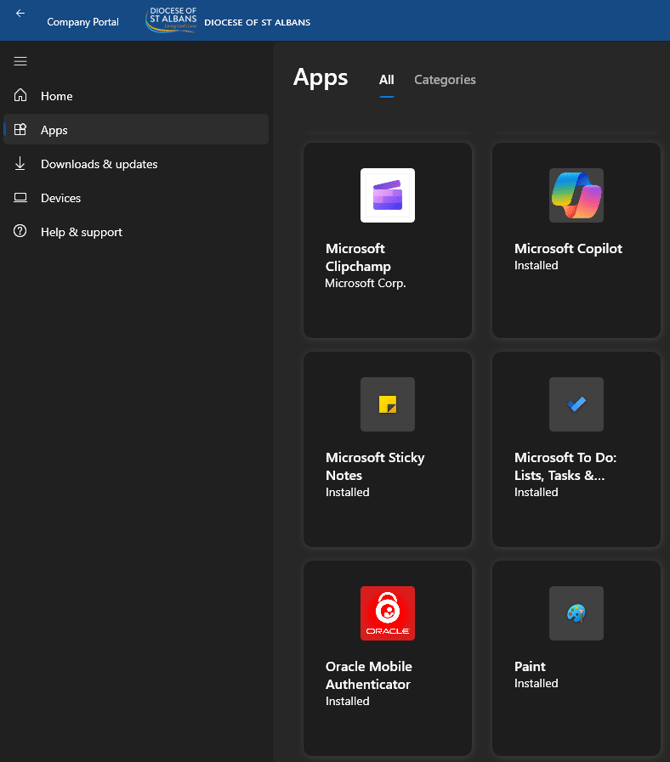Click the Microsoft To Do checkmark icon

click(576, 404)
